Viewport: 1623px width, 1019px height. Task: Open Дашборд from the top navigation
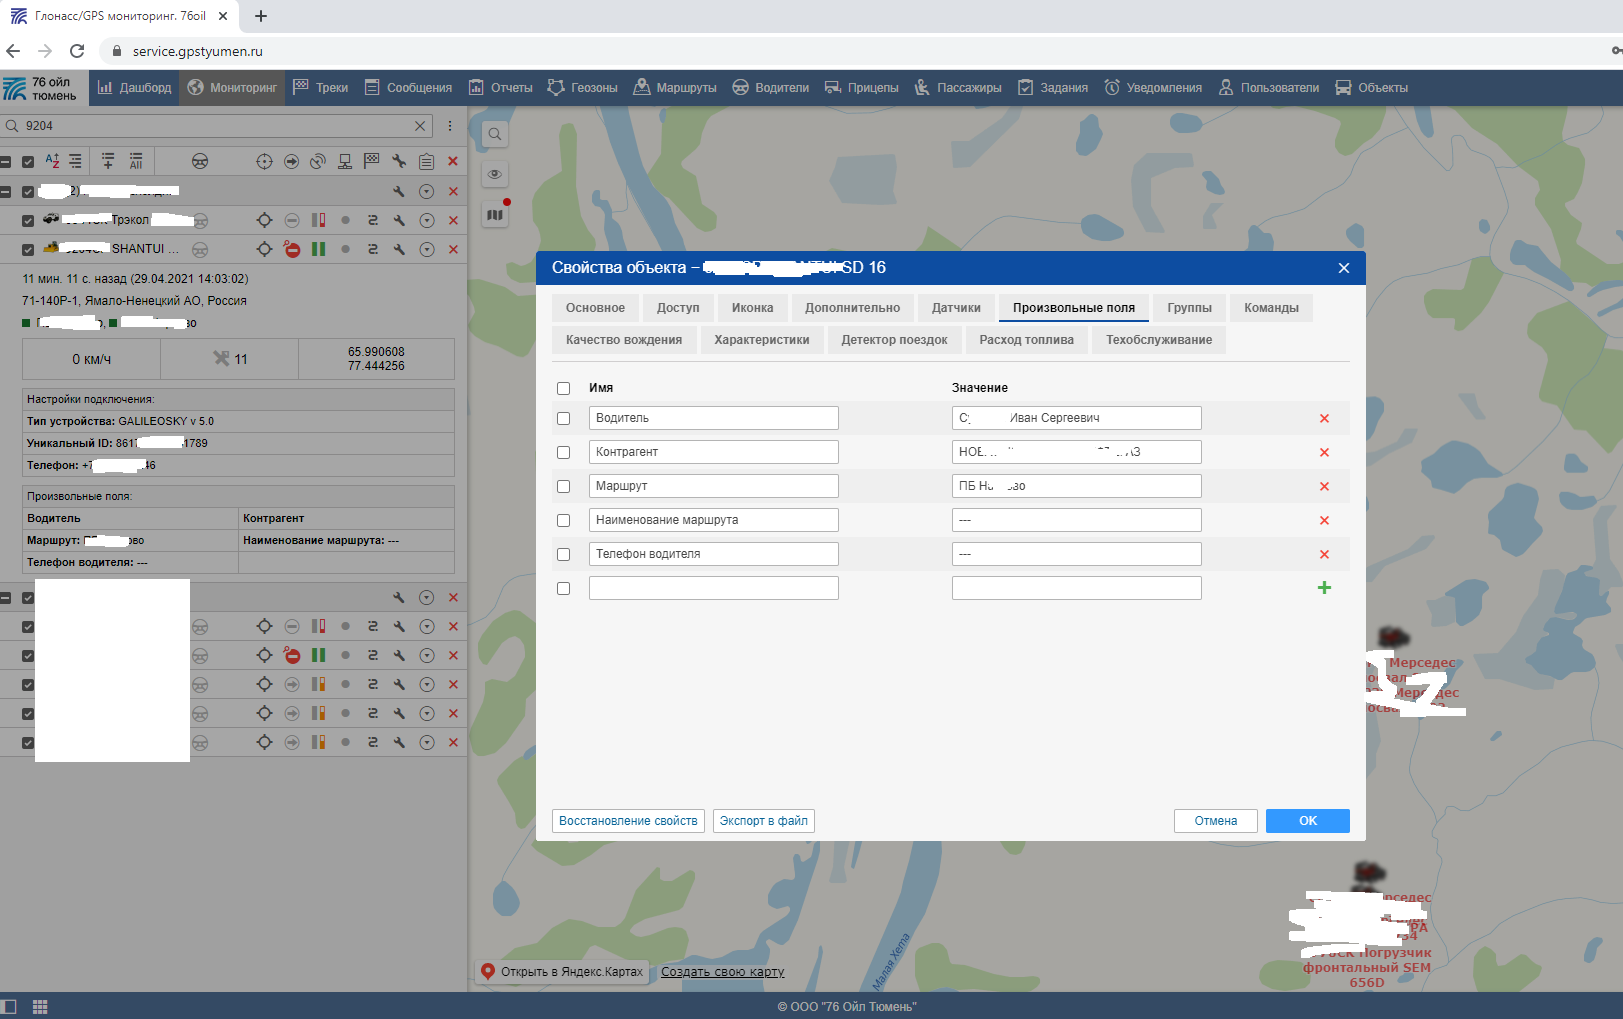click(135, 88)
